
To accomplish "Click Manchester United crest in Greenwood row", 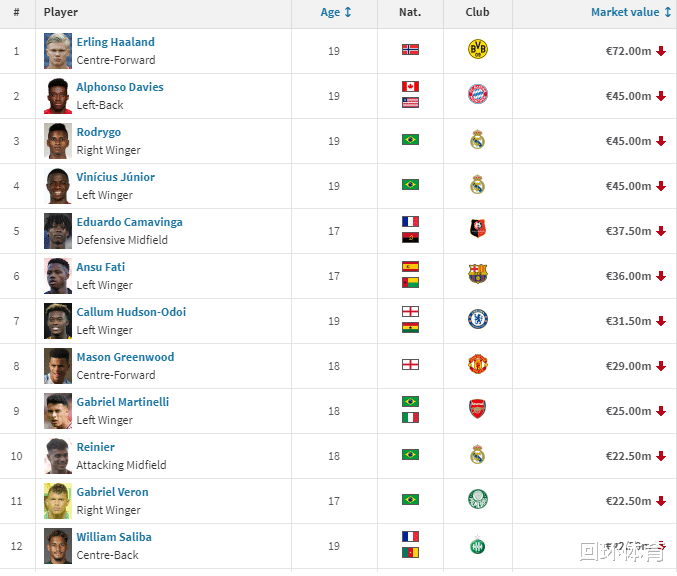I will click(x=477, y=364).
